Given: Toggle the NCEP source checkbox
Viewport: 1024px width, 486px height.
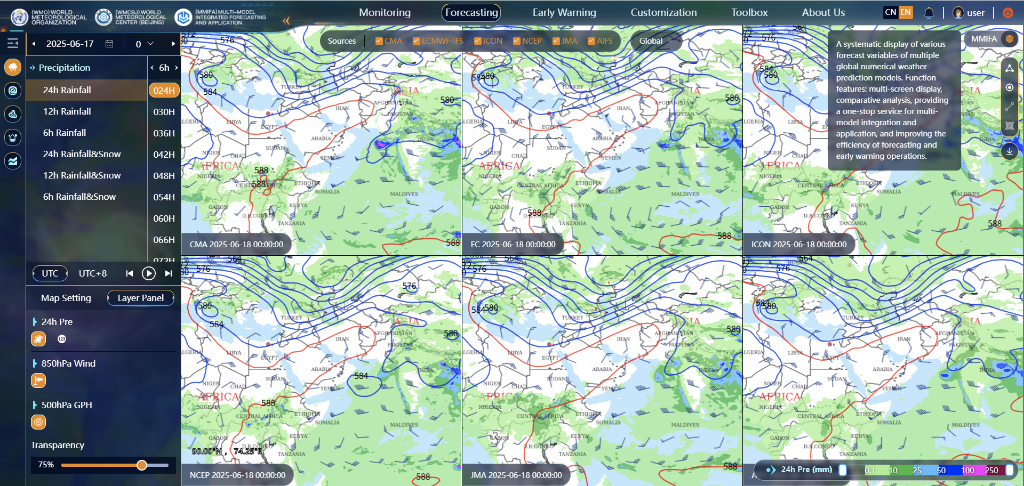Looking at the screenshot, I should (517, 41).
